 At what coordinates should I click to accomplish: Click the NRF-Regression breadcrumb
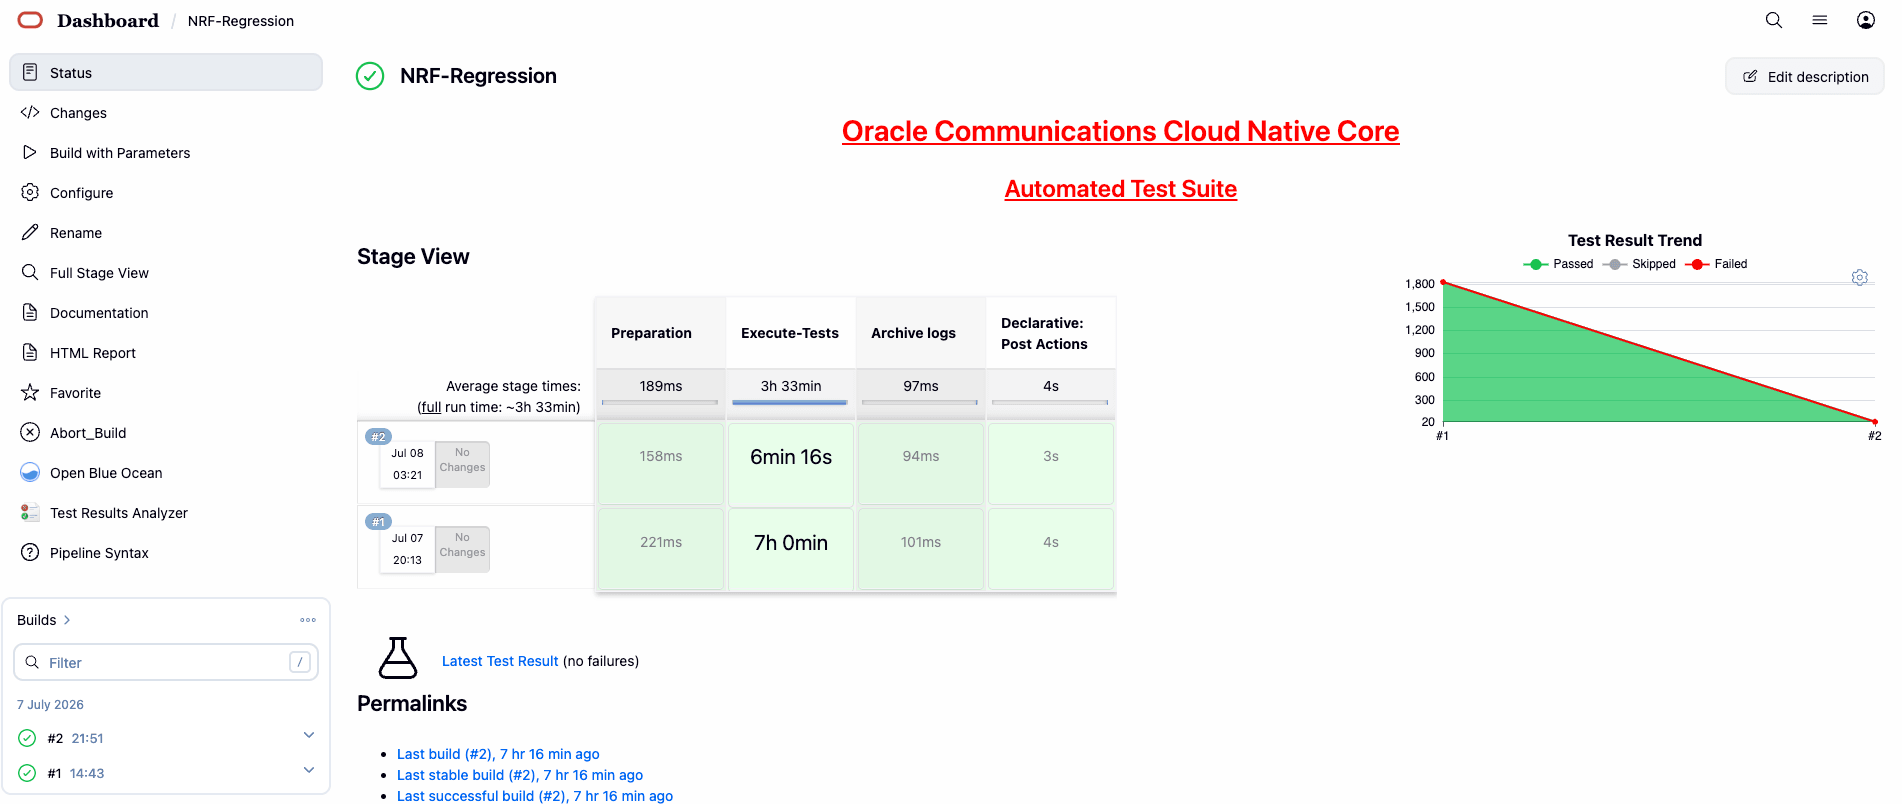click(x=241, y=21)
